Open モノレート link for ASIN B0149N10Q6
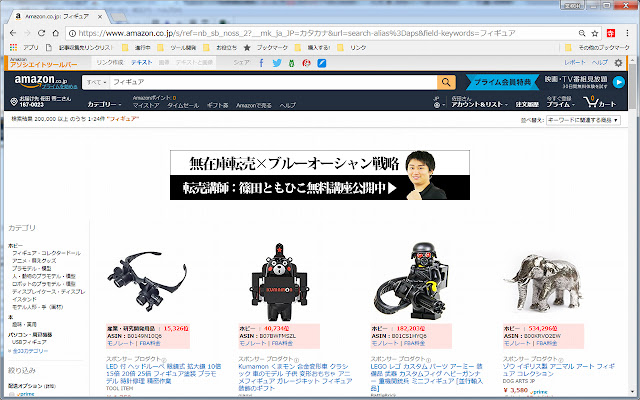640x400 pixels. click(x=120, y=343)
